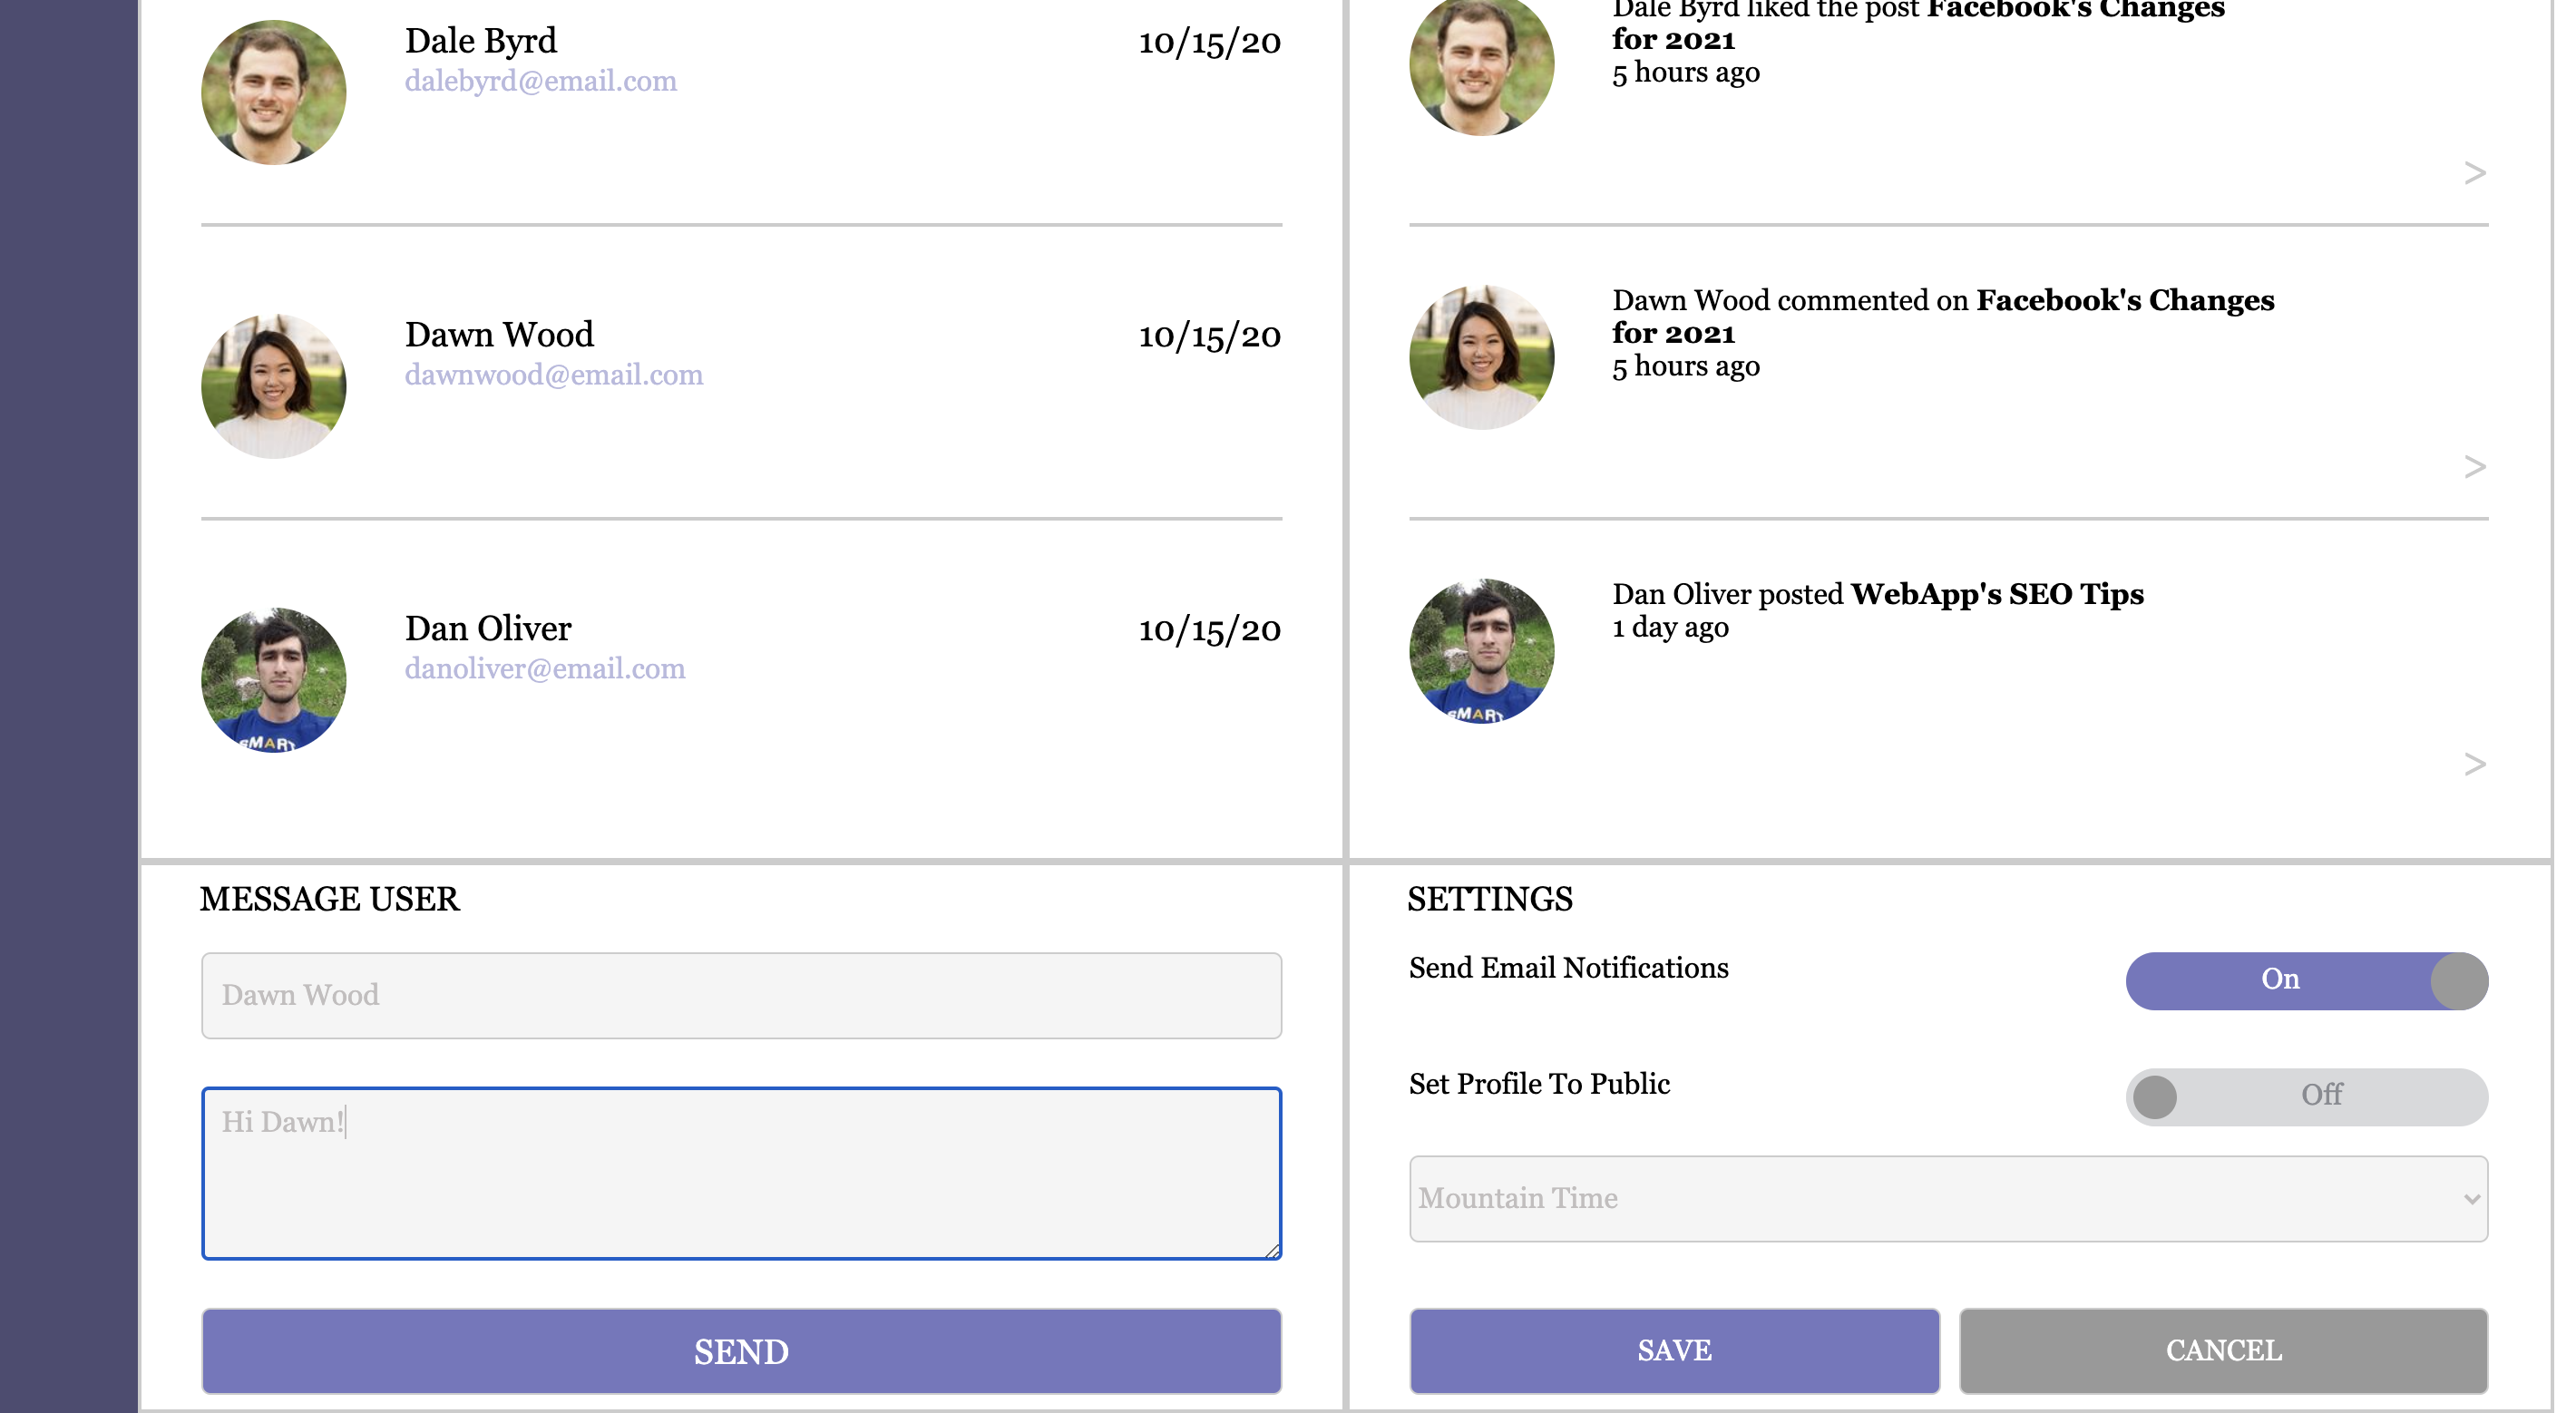Open Dale Byrd's liked post activity arrow

(x=2474, y=173)
